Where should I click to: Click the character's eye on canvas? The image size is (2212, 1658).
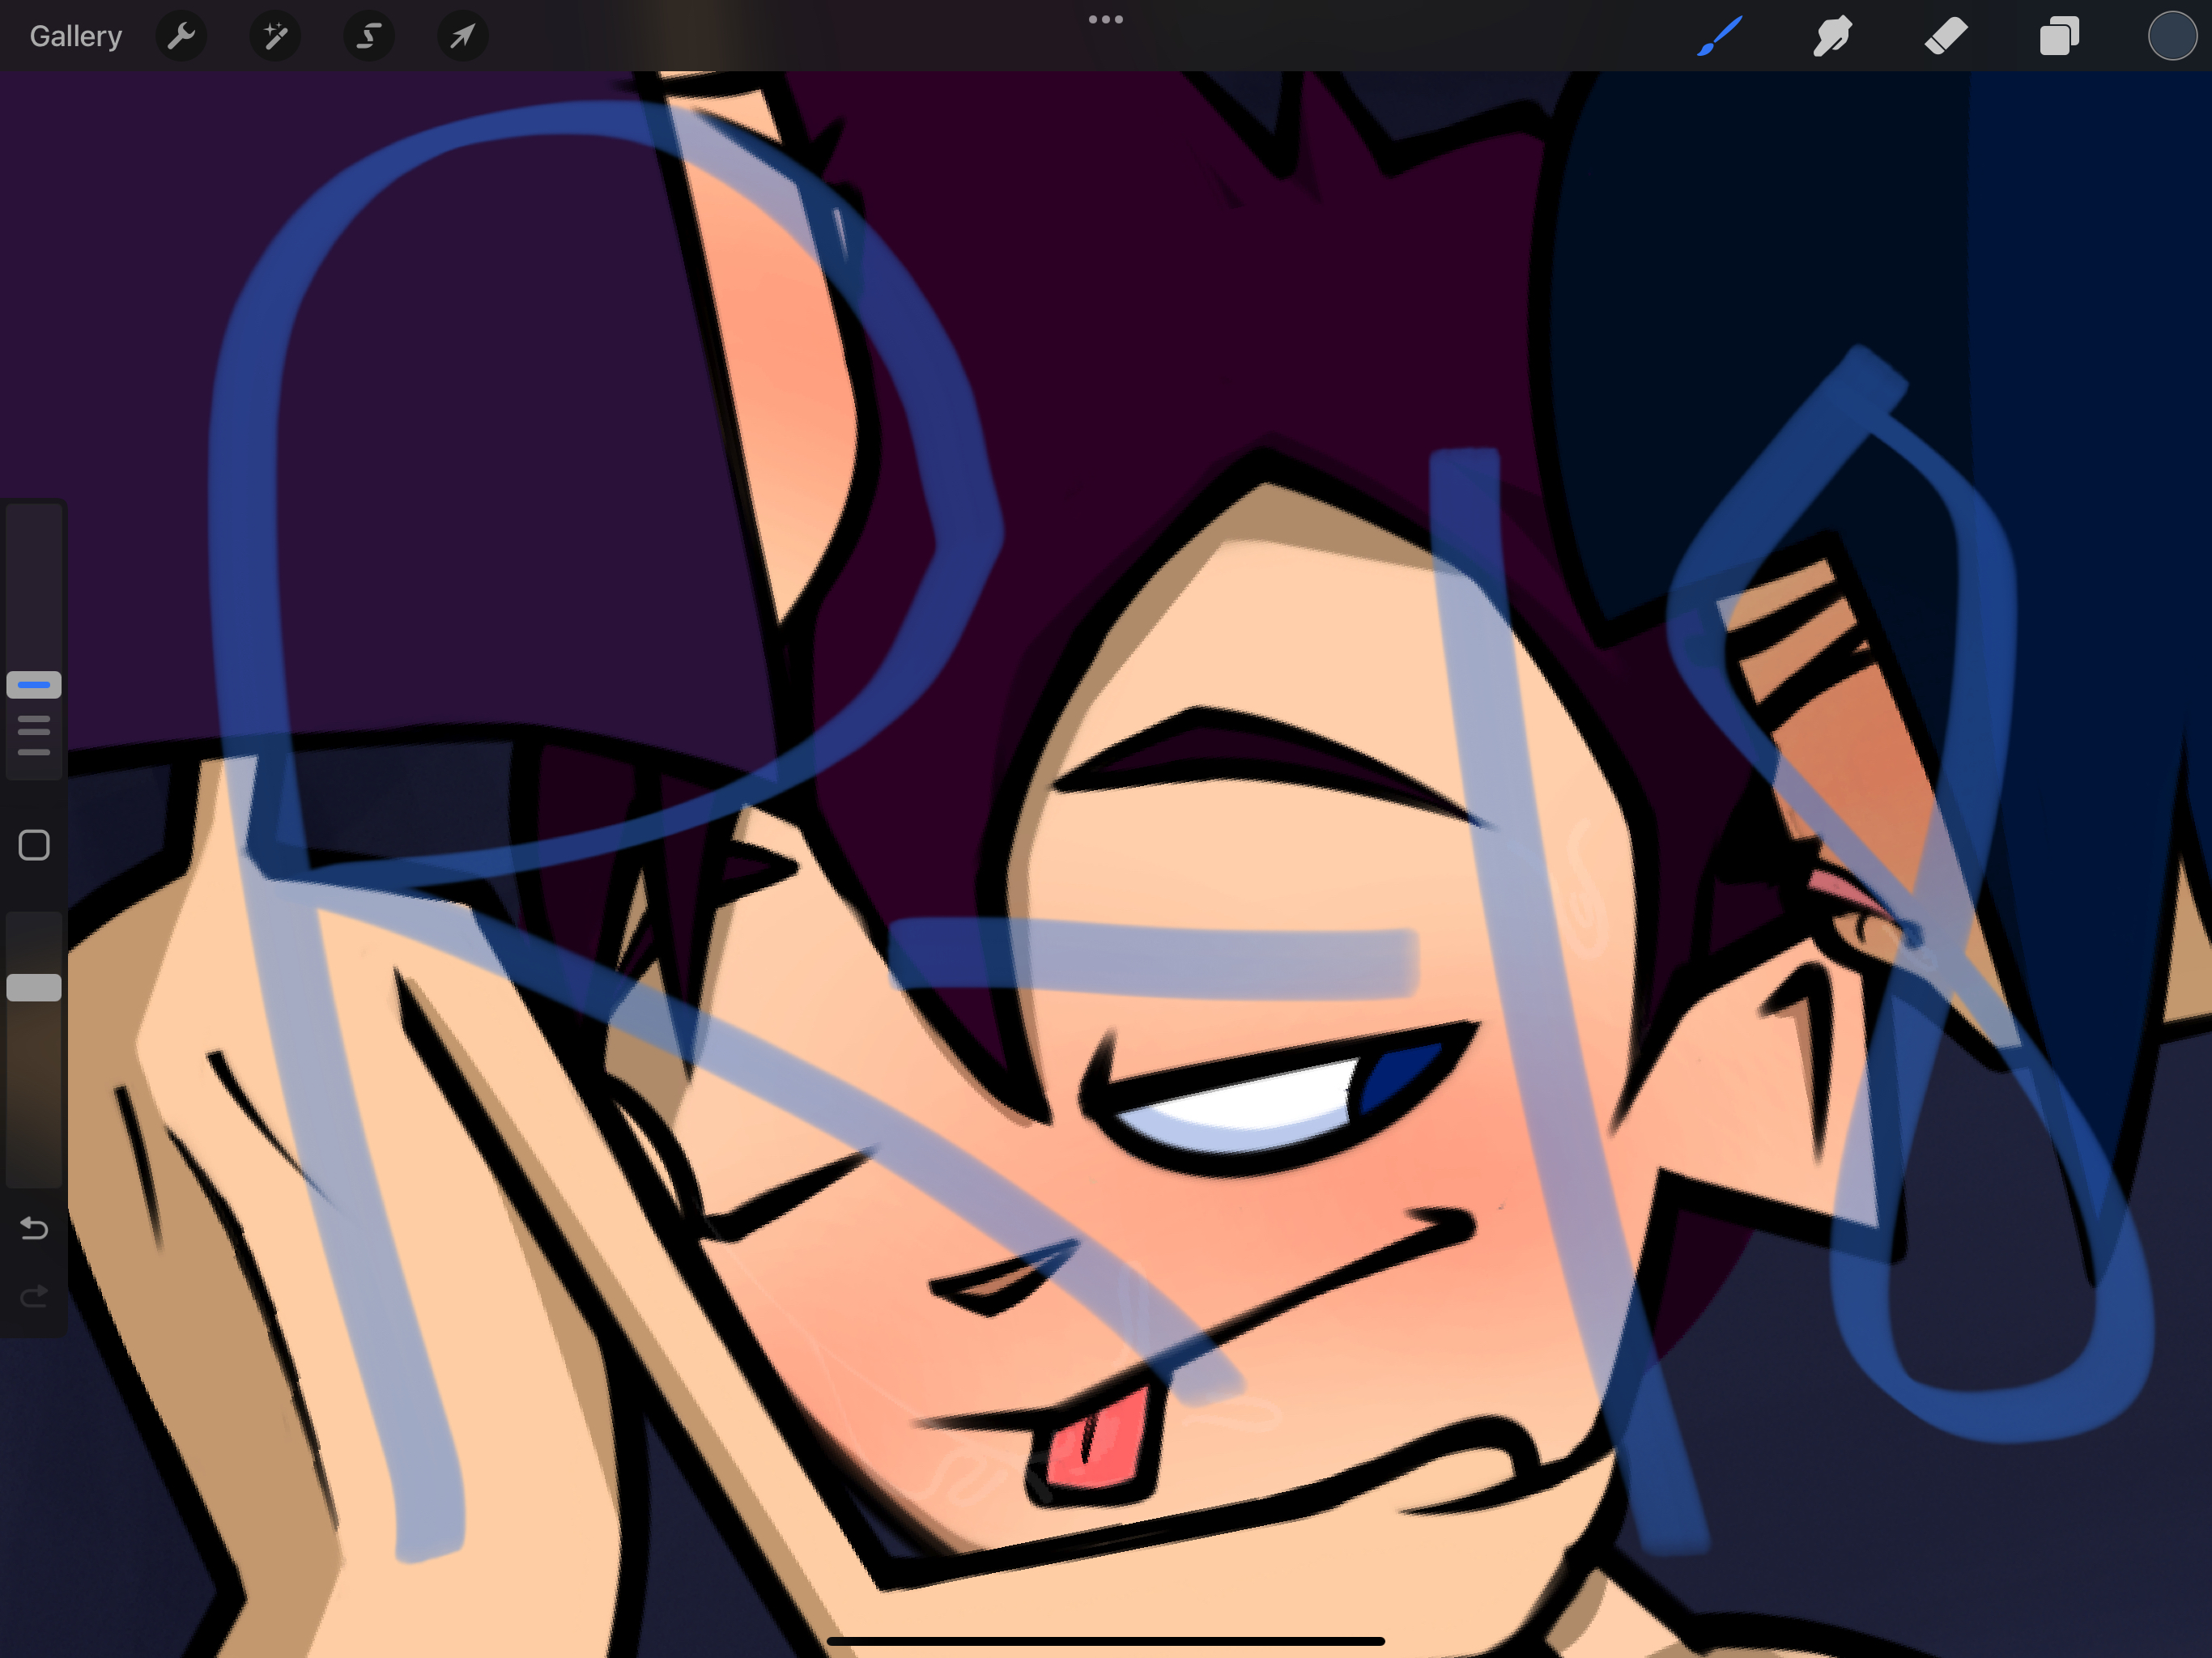(x=1280, y=1098)
